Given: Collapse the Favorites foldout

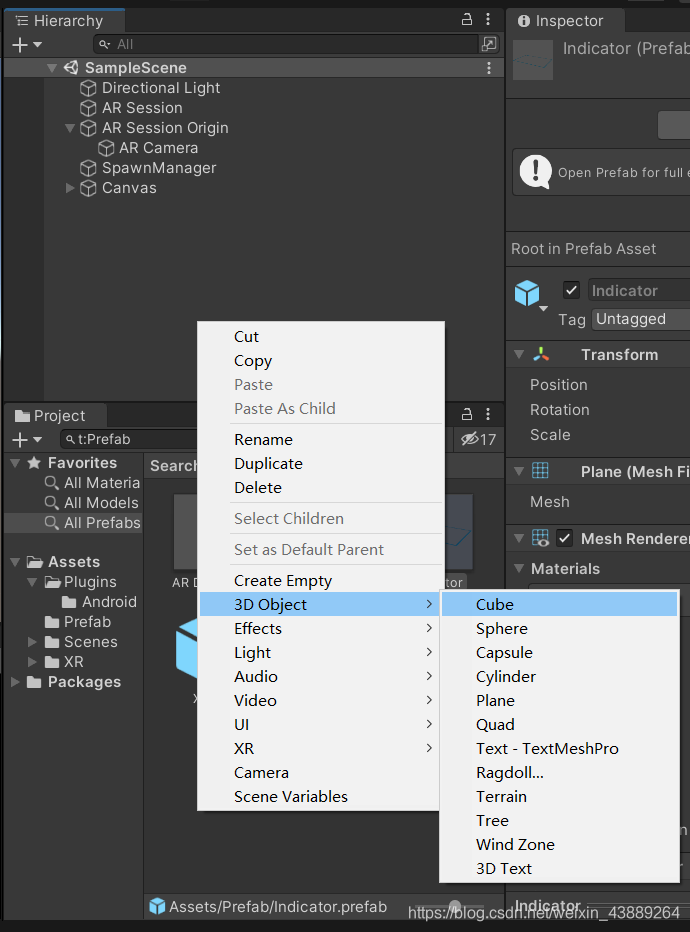Looking at the screenshot, I should [x=16, y=463].
